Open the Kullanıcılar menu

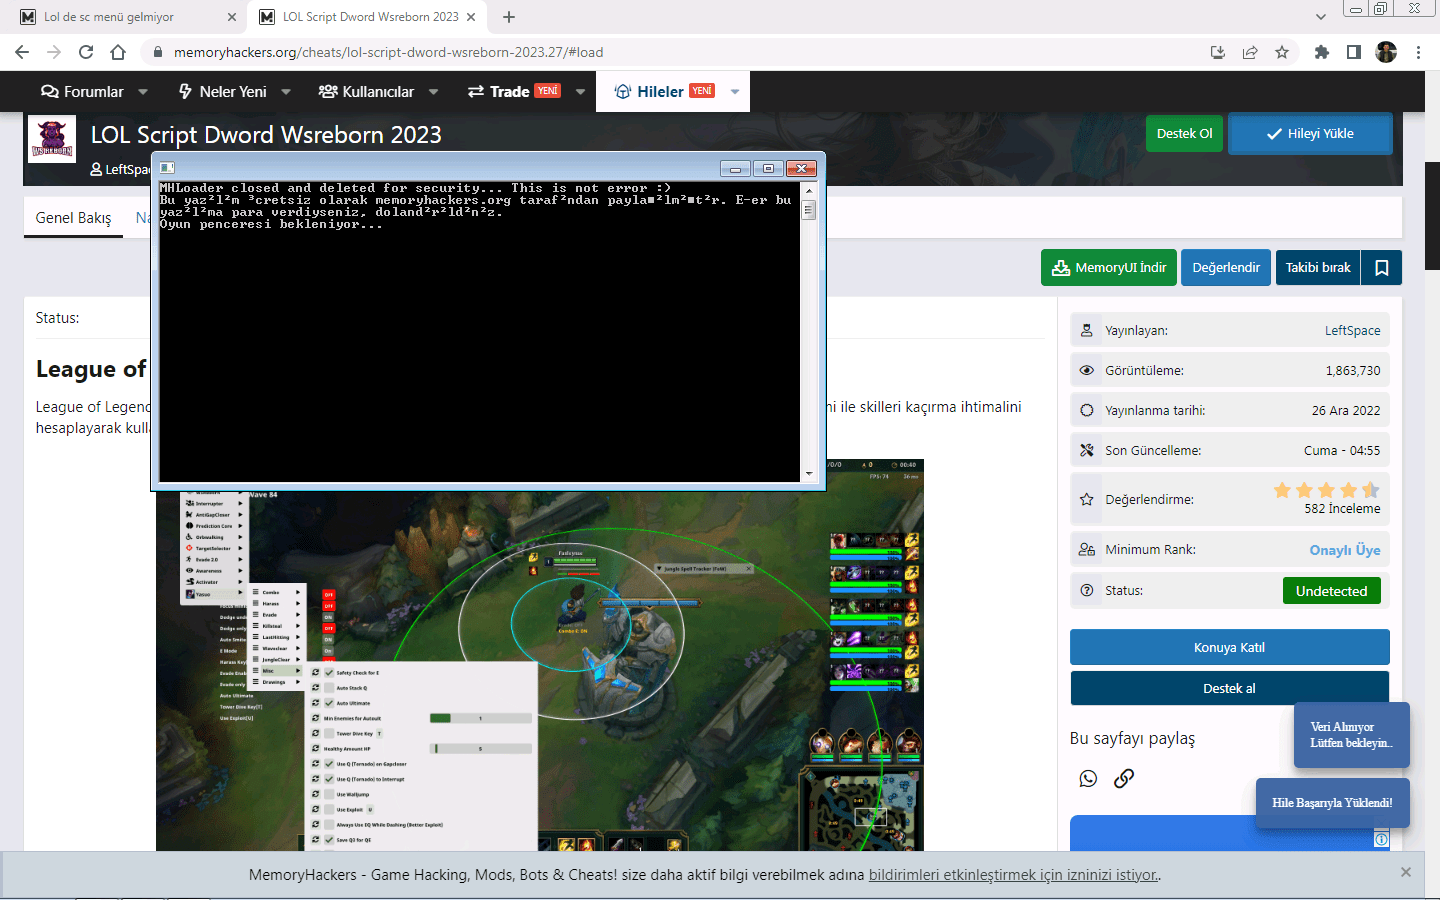[x=366, y=92]
